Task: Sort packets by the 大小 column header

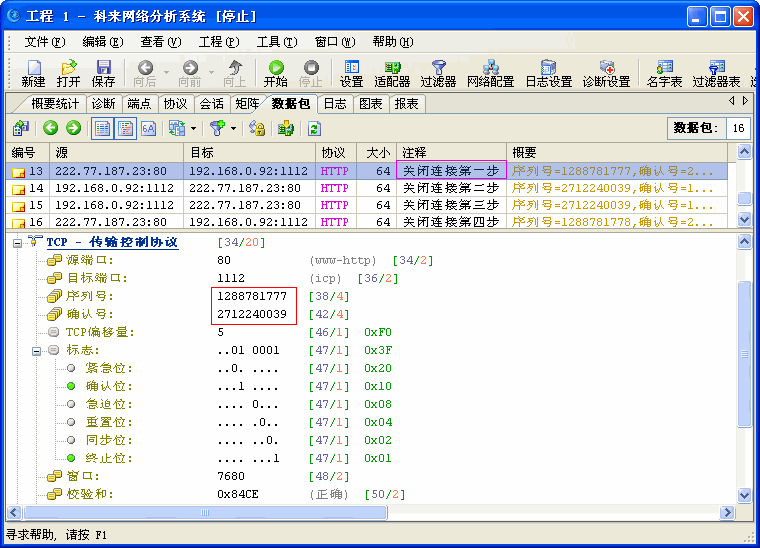Action: [377, 153]
